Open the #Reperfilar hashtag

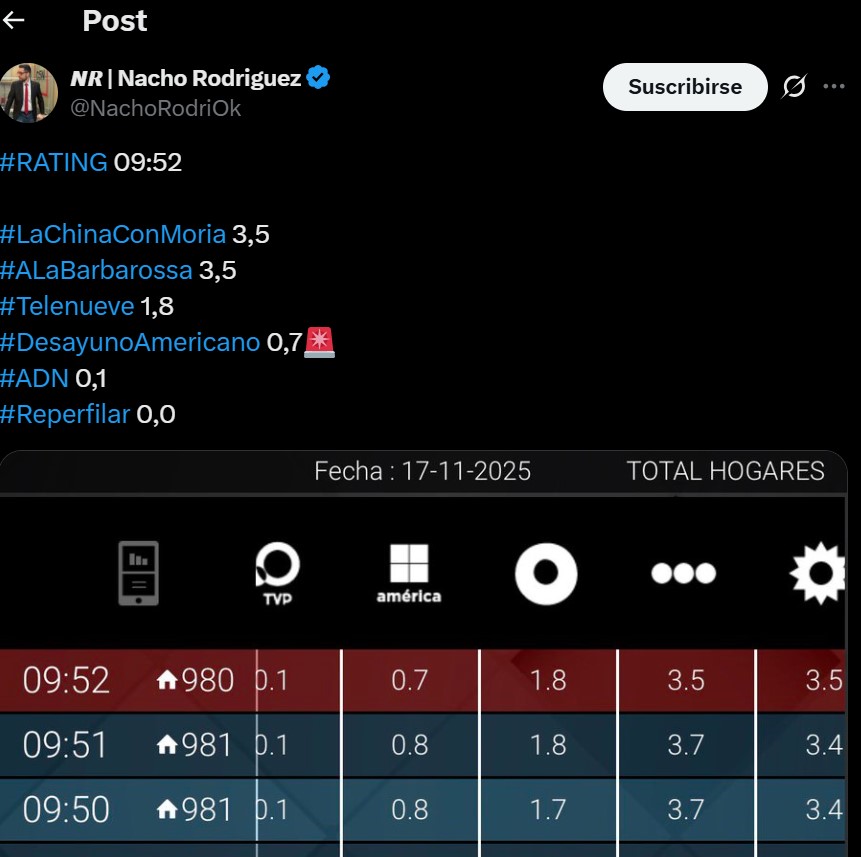point(65,414)
